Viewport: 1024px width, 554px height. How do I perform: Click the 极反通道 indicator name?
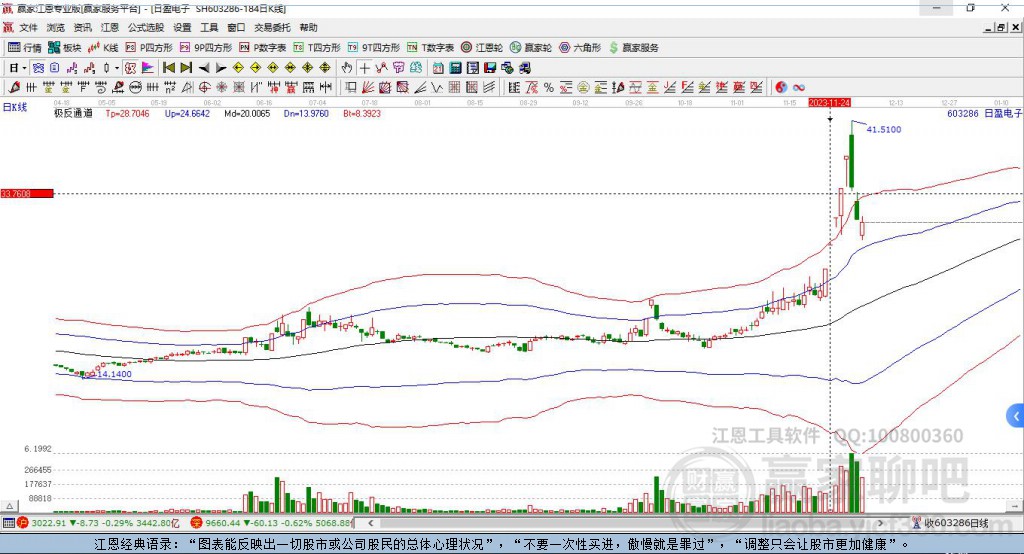pyautogui.click(x=73, y=114)
